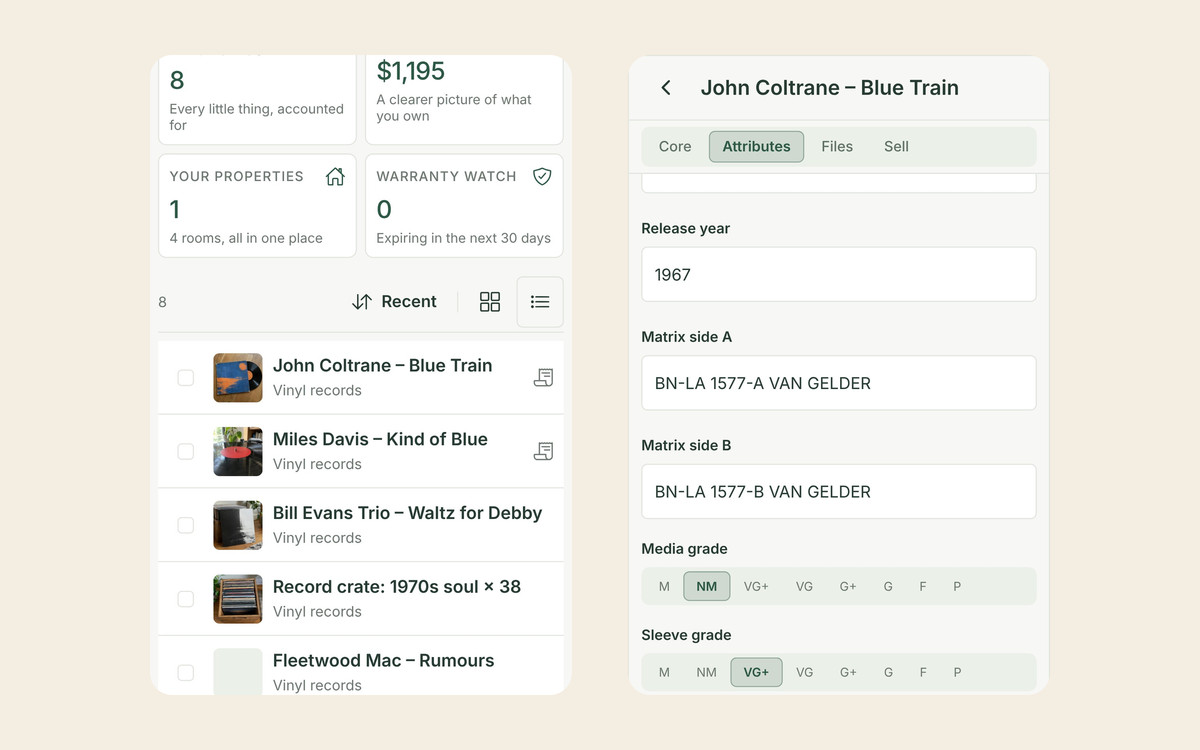
Task: Open the Your Properties card
Action: (257, 205)
